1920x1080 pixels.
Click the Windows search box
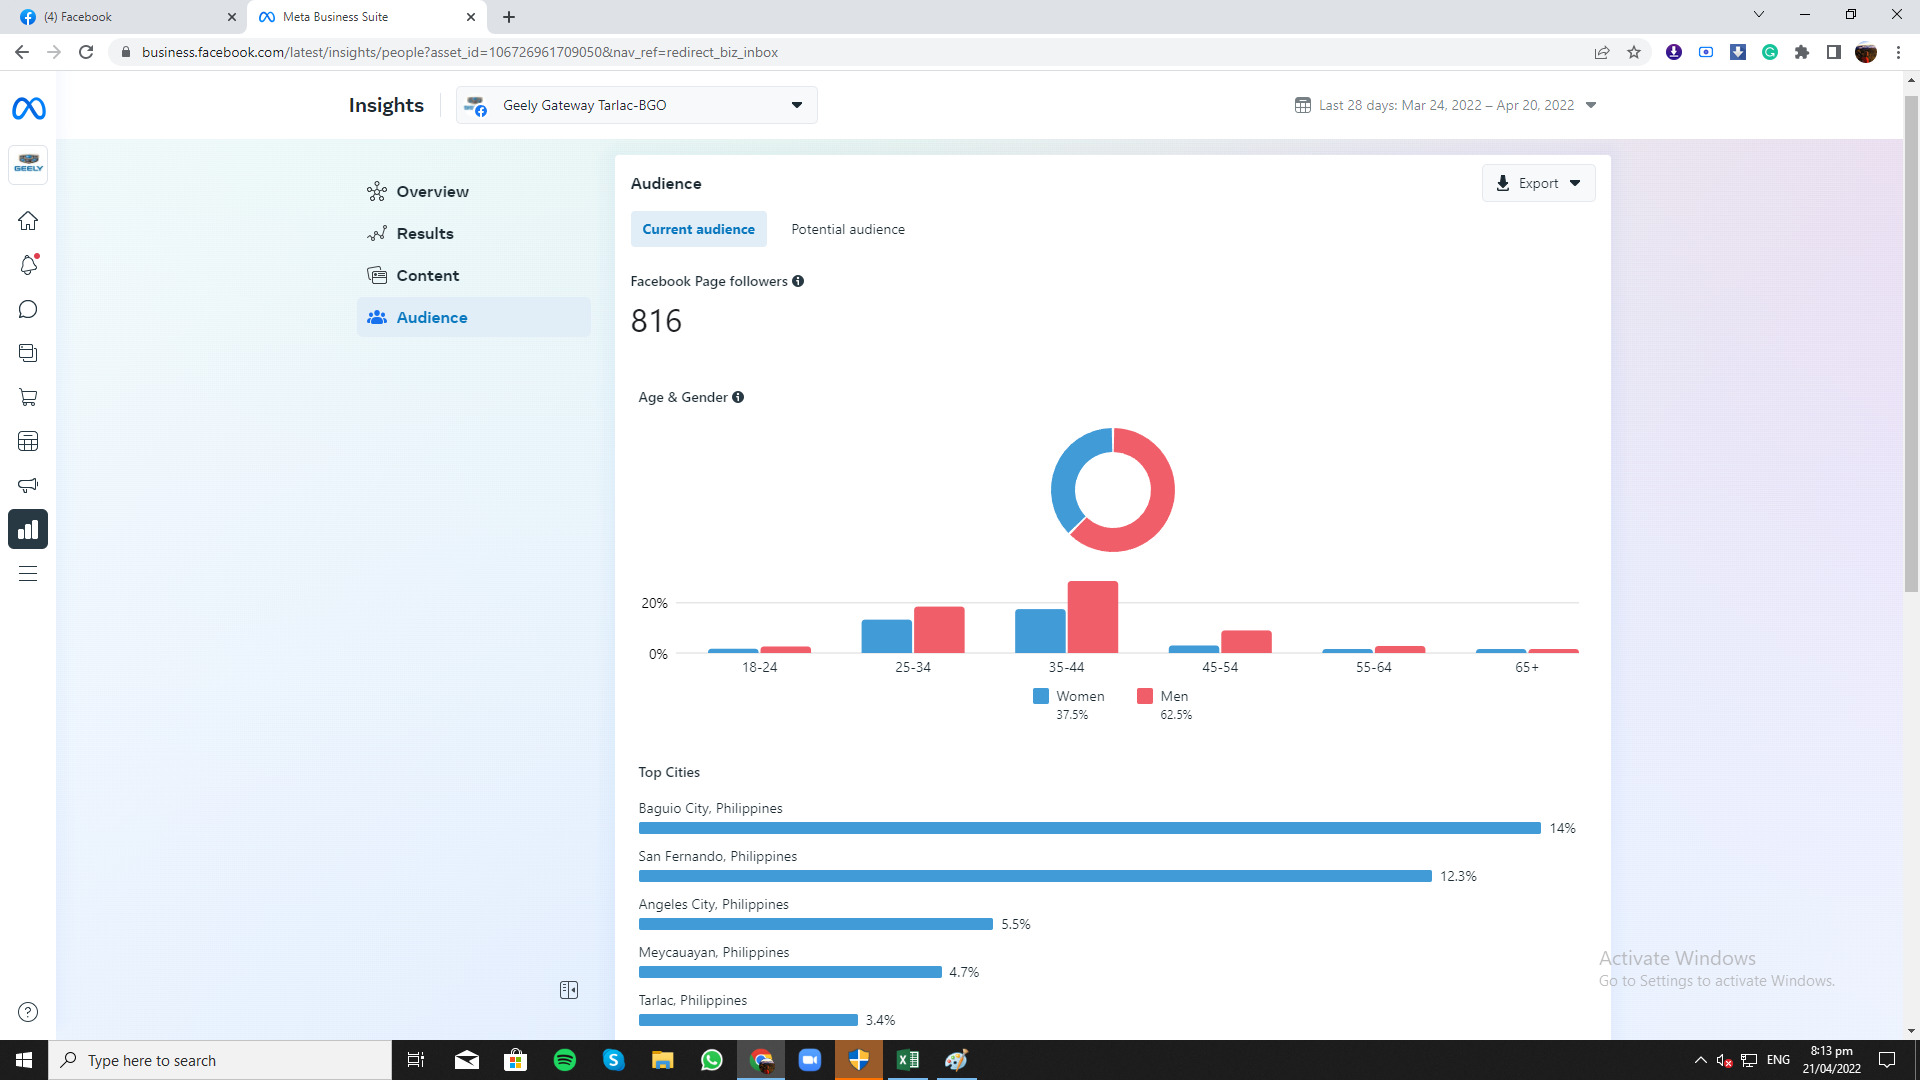click(220, 1060)
